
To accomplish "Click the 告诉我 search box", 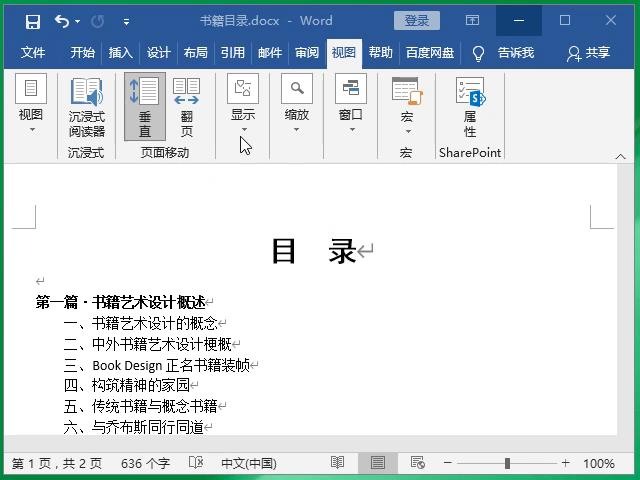I will pyautogui.click(x=516, y=53).
